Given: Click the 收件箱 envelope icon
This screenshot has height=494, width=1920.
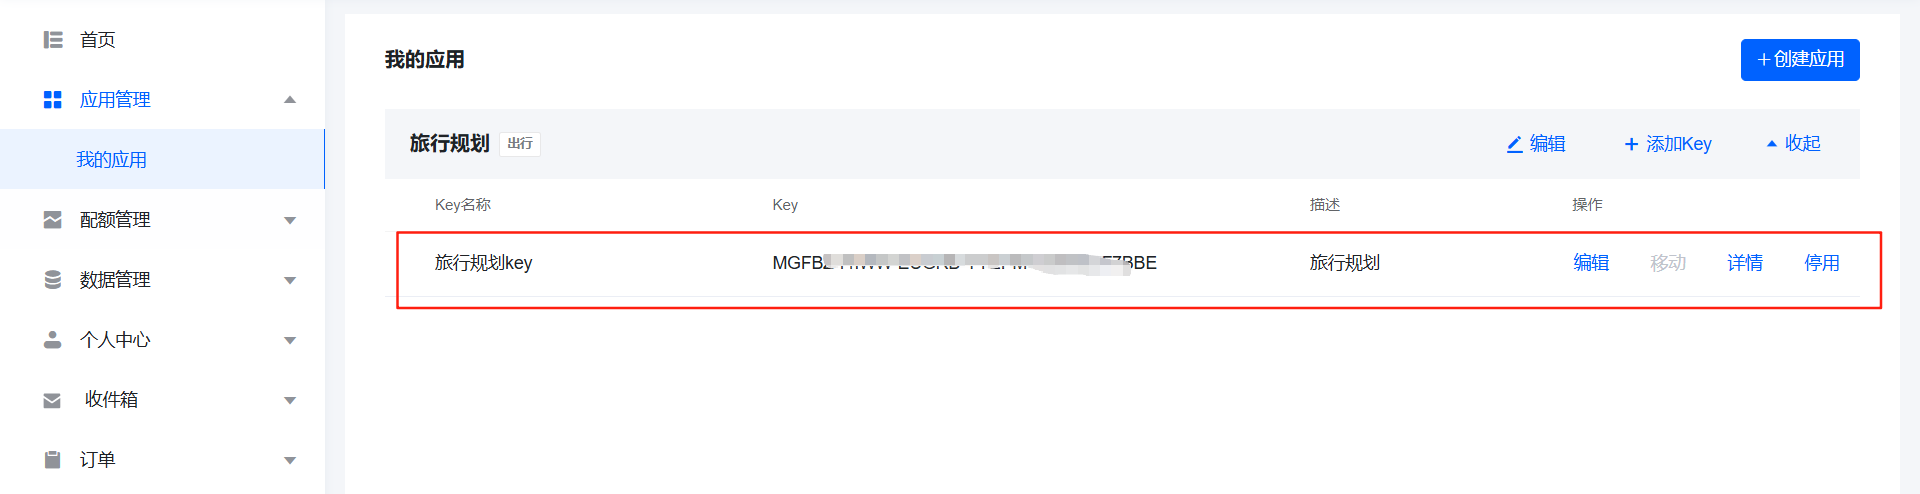Looking at the screenshot, I should (x=53, y=400).
